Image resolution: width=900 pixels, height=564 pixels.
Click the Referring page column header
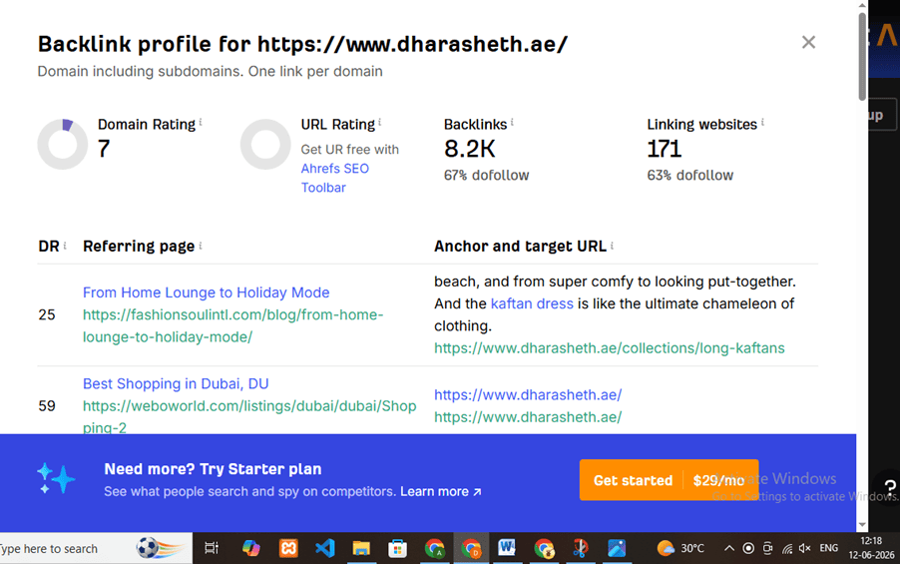pos(138,246)
